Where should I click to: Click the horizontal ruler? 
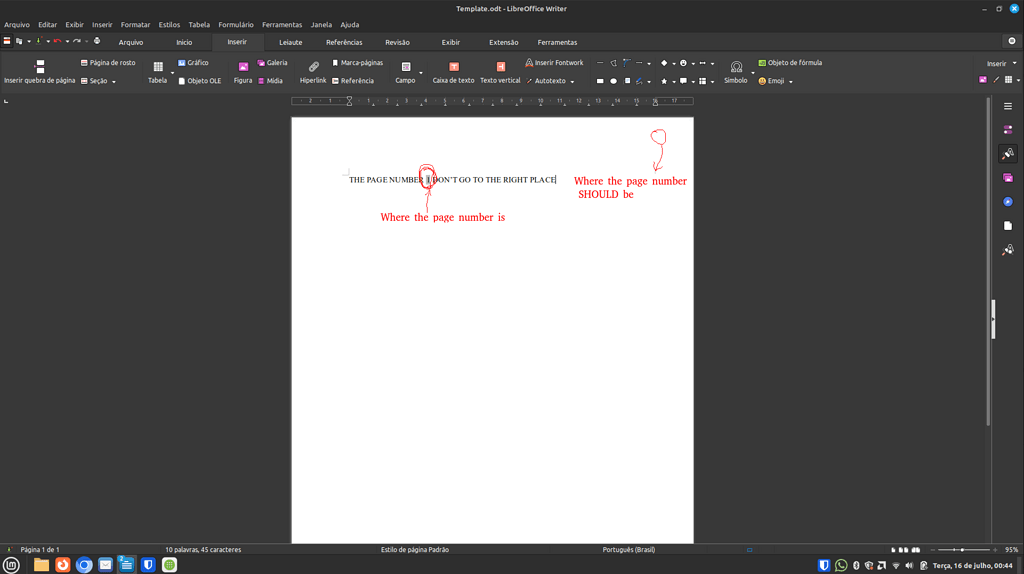pos(492,101)
